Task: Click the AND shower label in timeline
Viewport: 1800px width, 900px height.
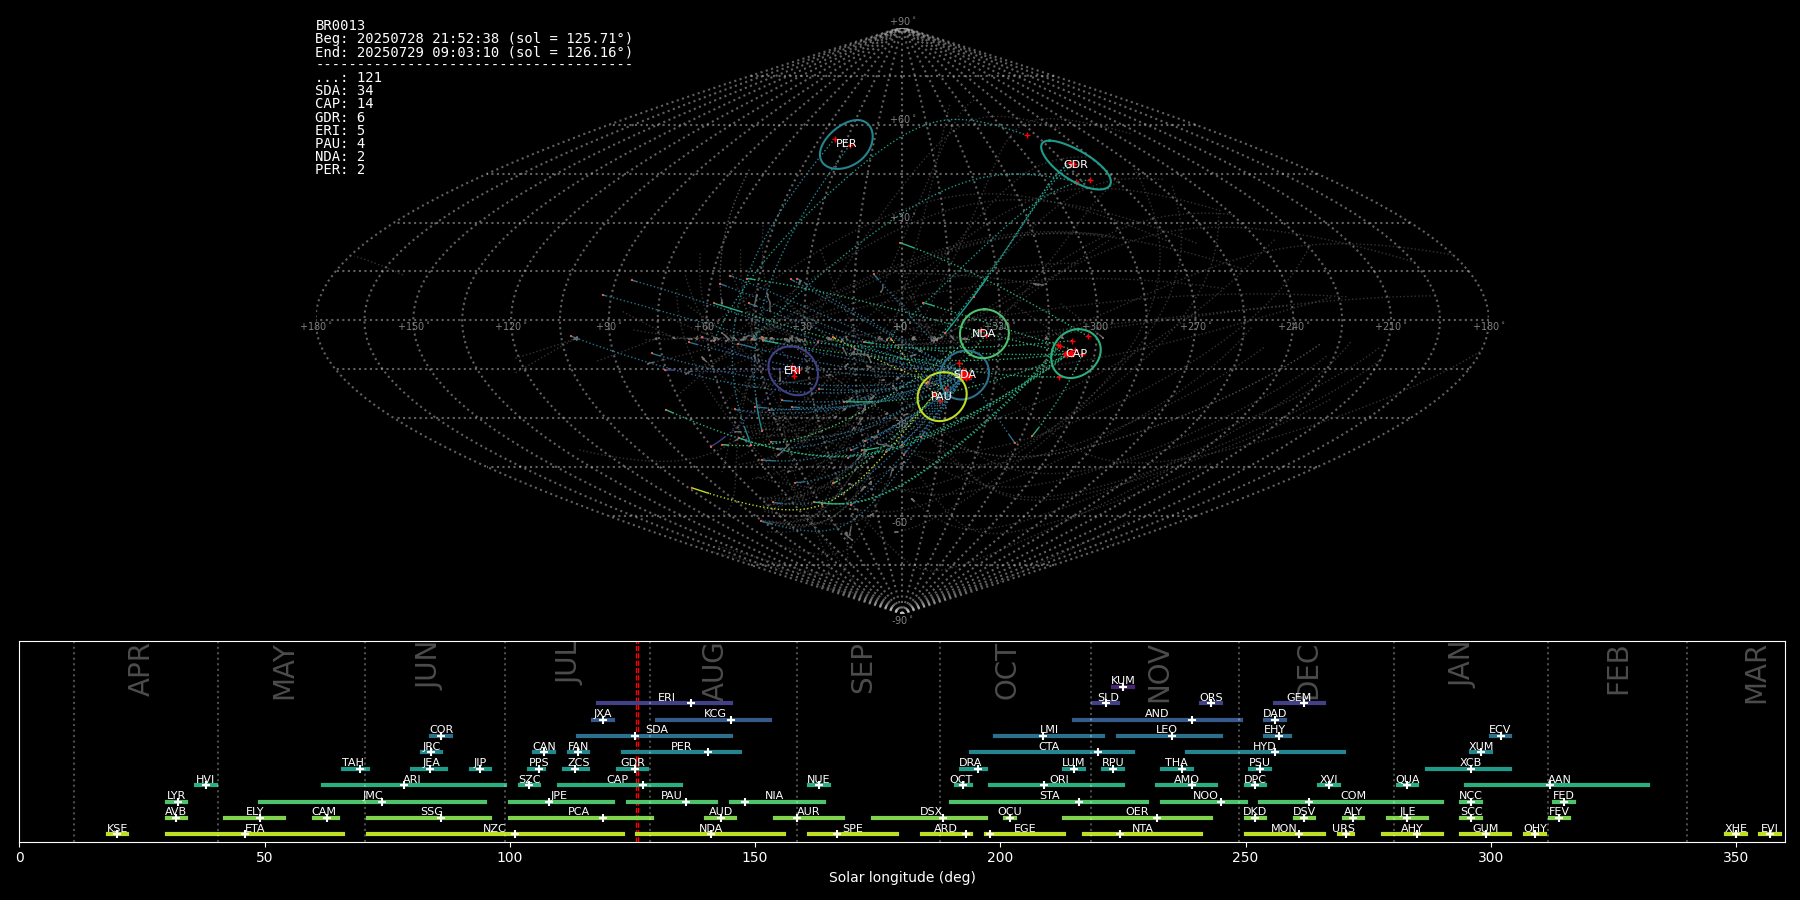Action: pos(1157,714)
